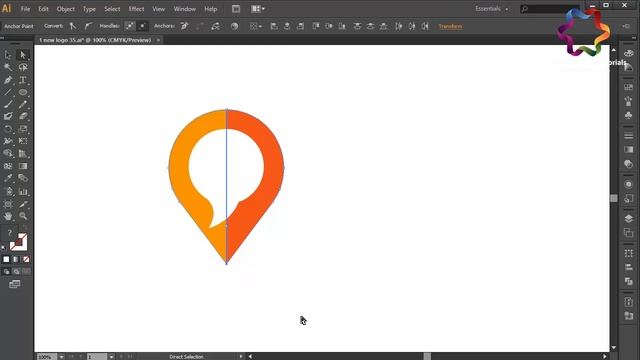This screenshot has width=640, height=360.
Task: Pick the Symbol Sprayer tool
Action: pos(8,191)
